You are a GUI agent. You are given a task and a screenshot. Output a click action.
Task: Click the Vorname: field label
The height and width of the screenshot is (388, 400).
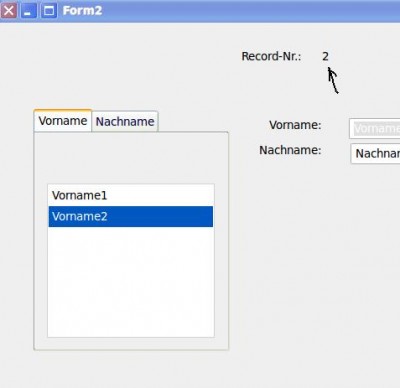click(295, 125)
